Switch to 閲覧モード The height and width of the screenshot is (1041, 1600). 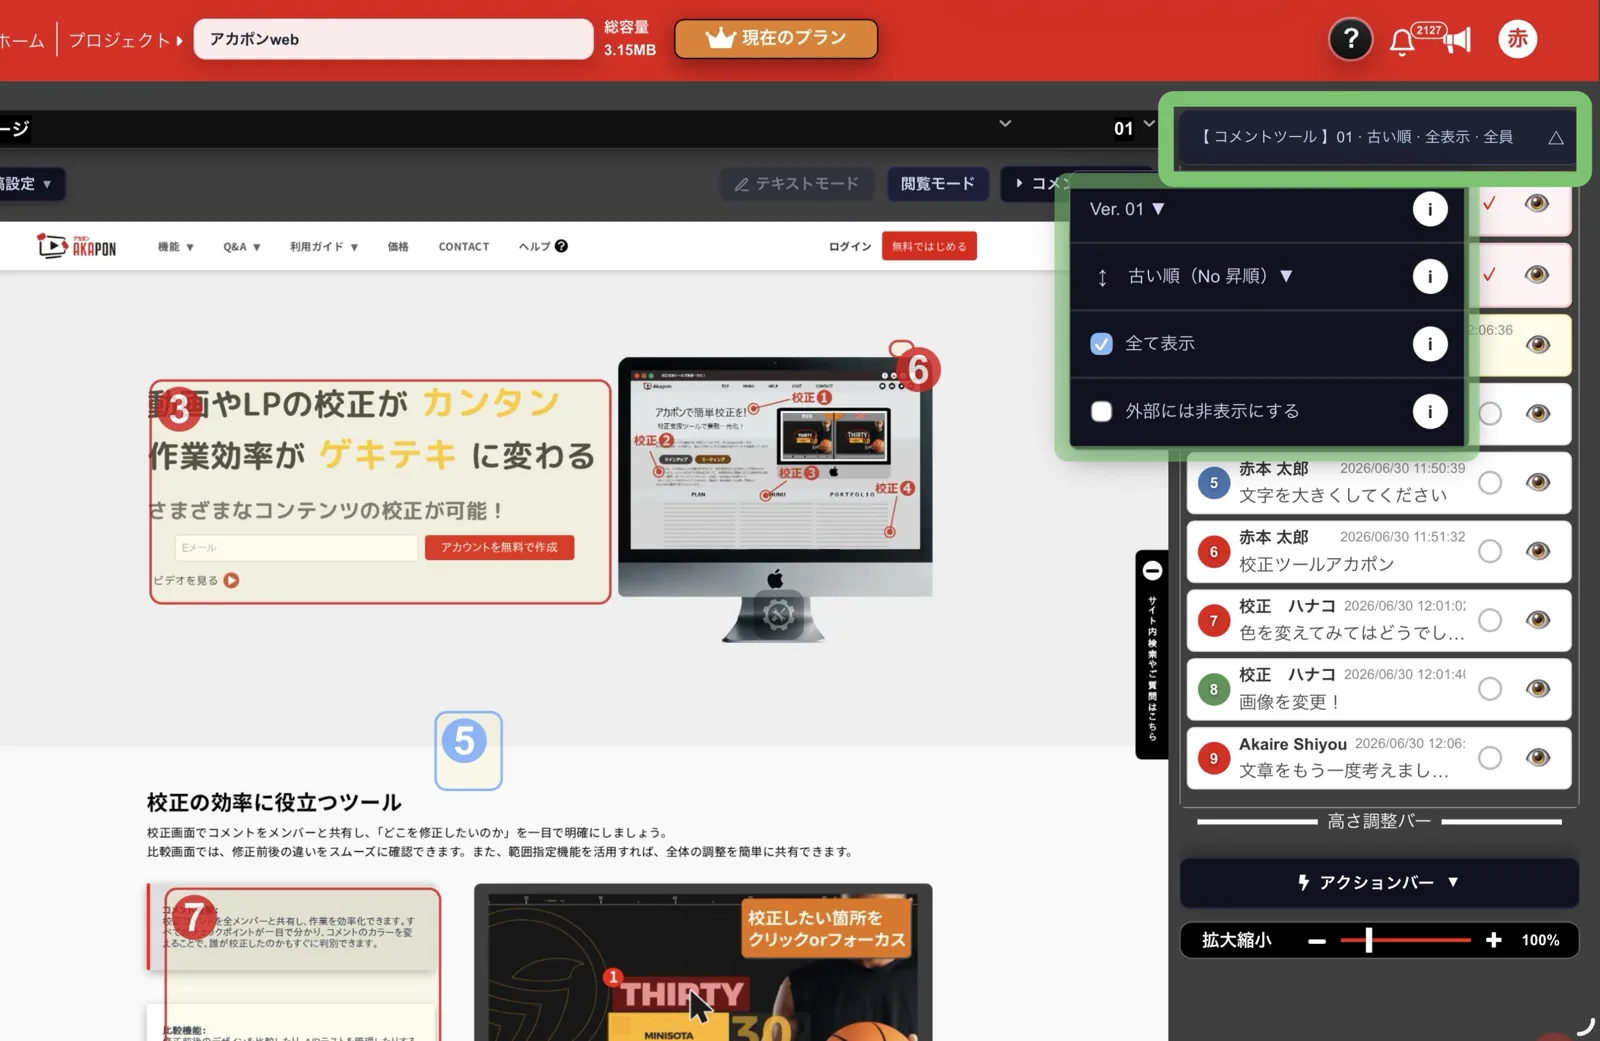point(937,184)
